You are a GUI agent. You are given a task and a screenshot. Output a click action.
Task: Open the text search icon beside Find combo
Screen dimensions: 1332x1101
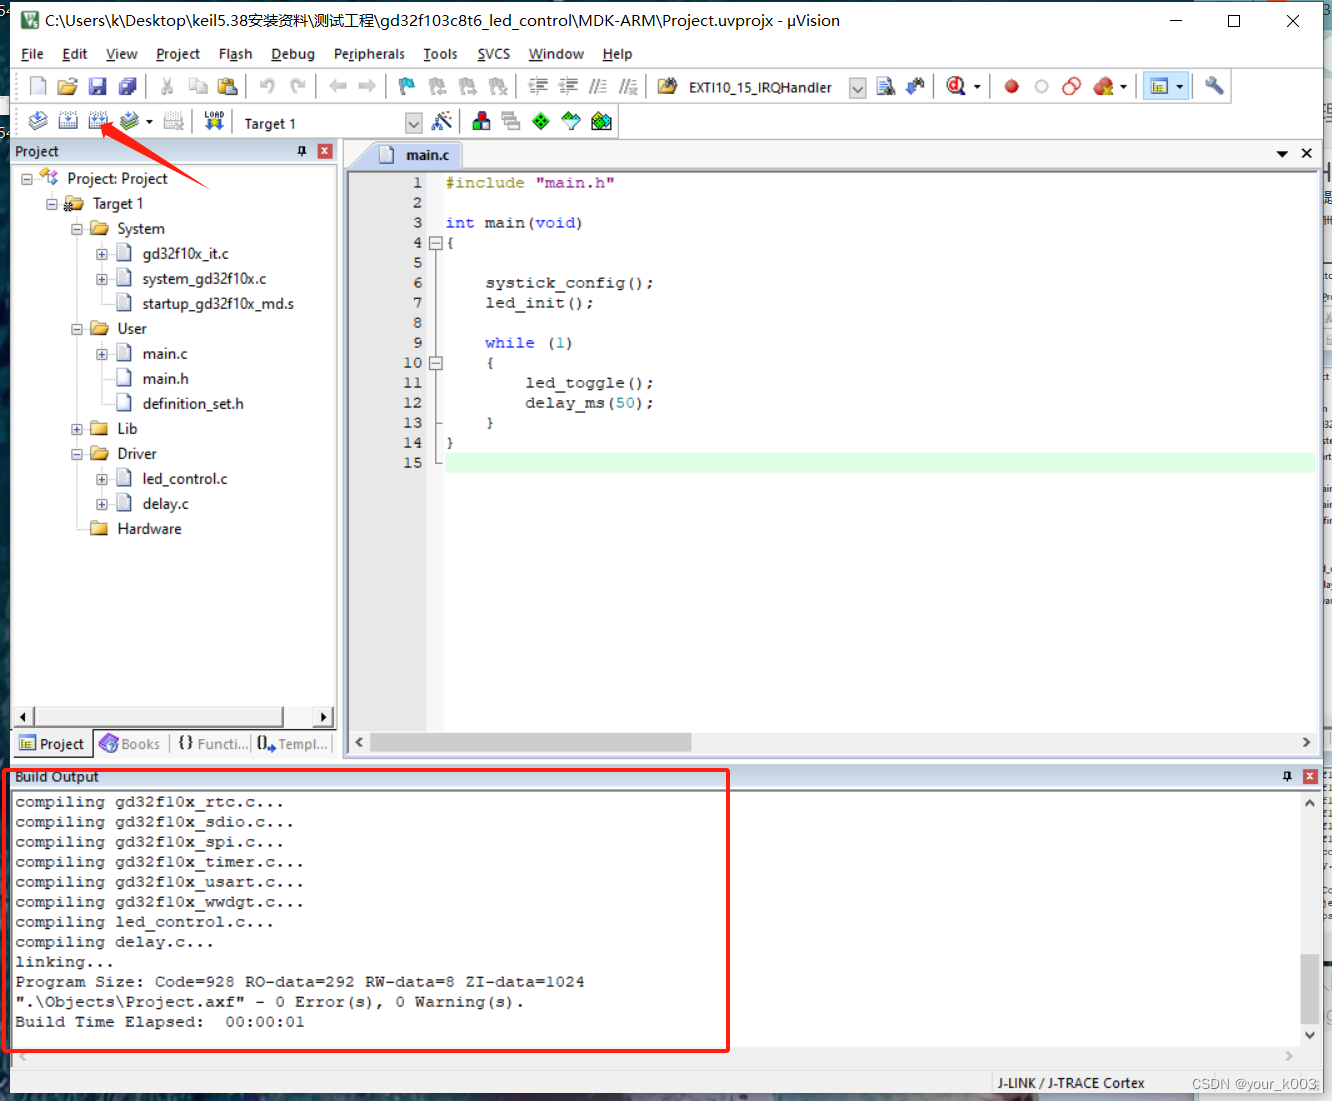click(x=885, y=87)
